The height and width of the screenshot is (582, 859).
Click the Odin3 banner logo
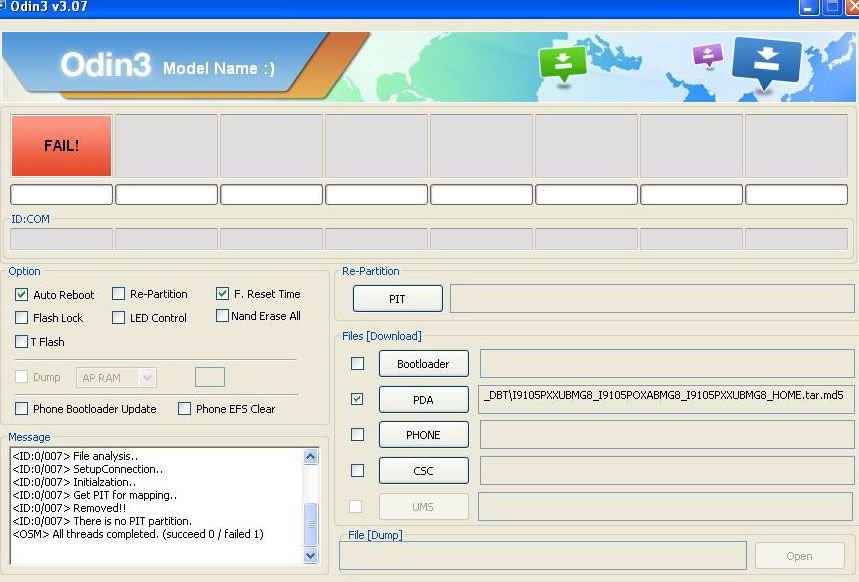pos(105,65)
